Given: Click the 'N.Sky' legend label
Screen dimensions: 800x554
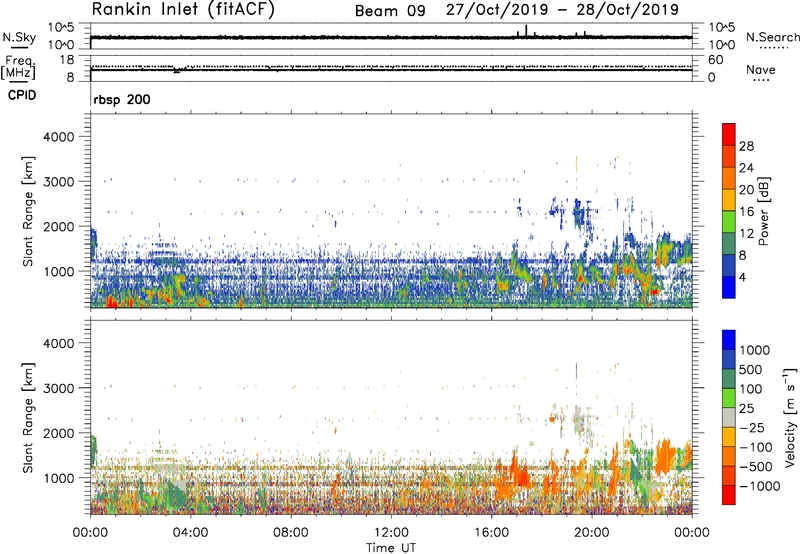Looking at the screenshot, I should 19,38.
